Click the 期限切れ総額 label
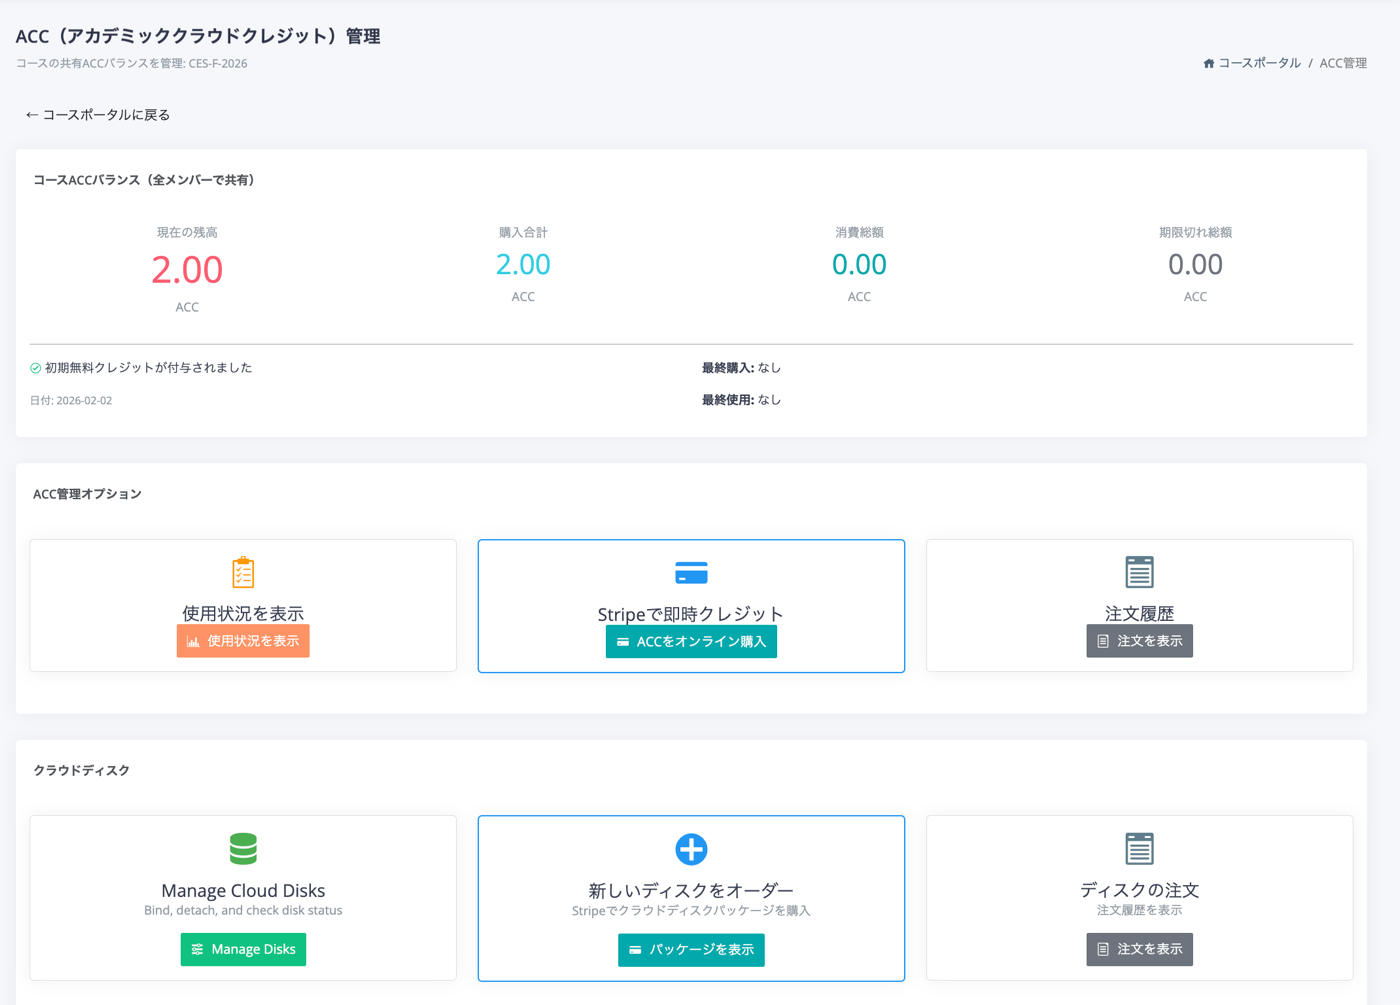Image resolution: width=1400 pixels, height=1005 pixels. [x=1195, y=233]
